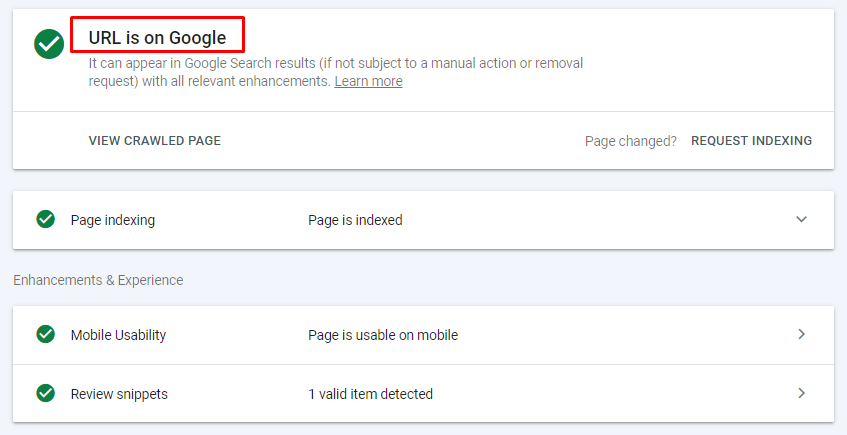Click the Page is usable on mobile text

383,335
